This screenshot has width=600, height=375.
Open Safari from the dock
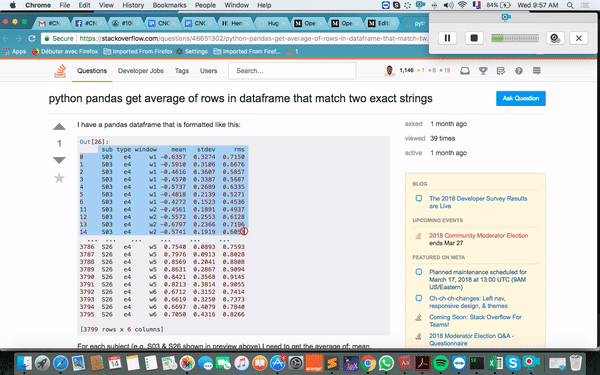60,363
